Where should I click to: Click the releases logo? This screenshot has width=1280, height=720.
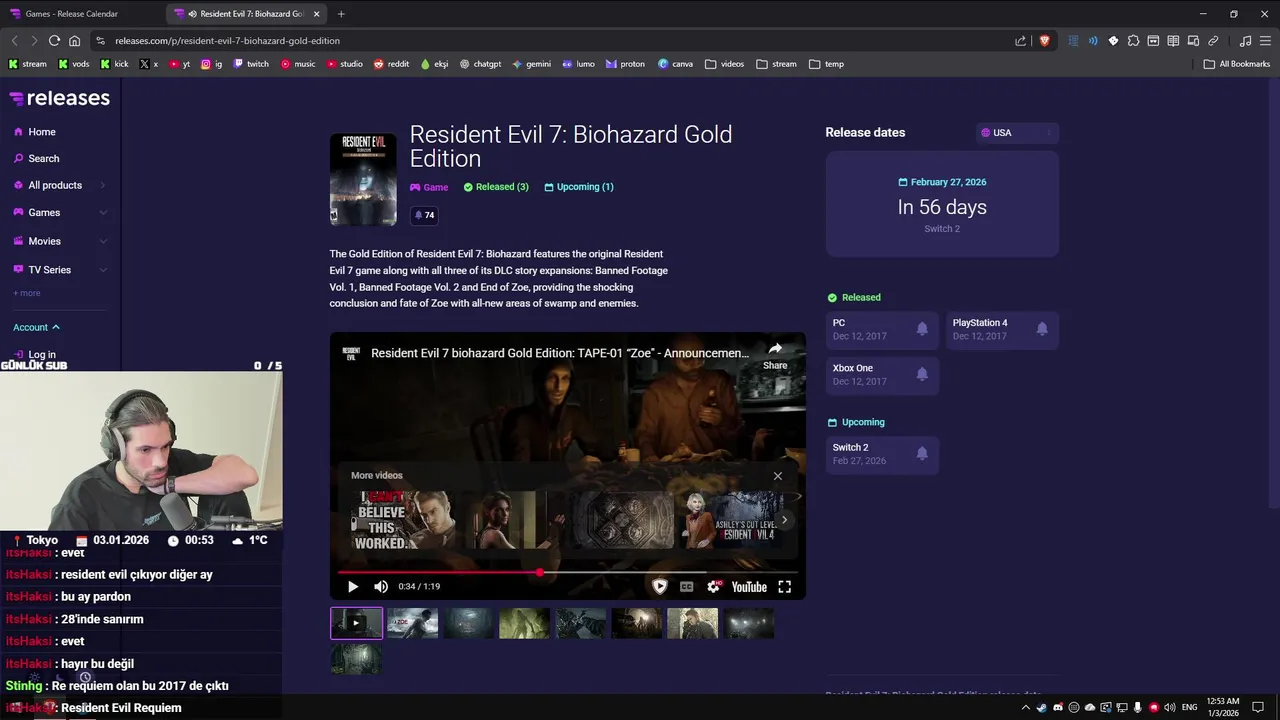coord(60,98)
